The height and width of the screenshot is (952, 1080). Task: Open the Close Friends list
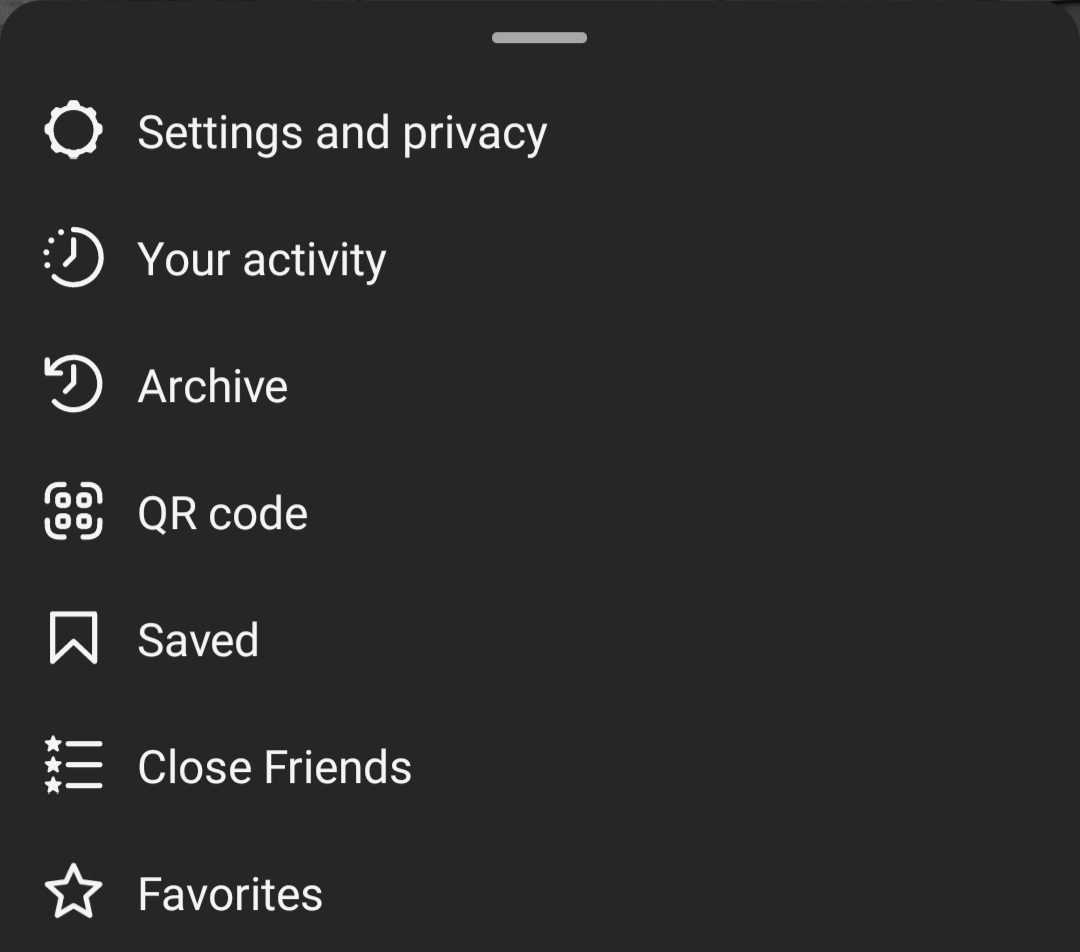[274, 768]
